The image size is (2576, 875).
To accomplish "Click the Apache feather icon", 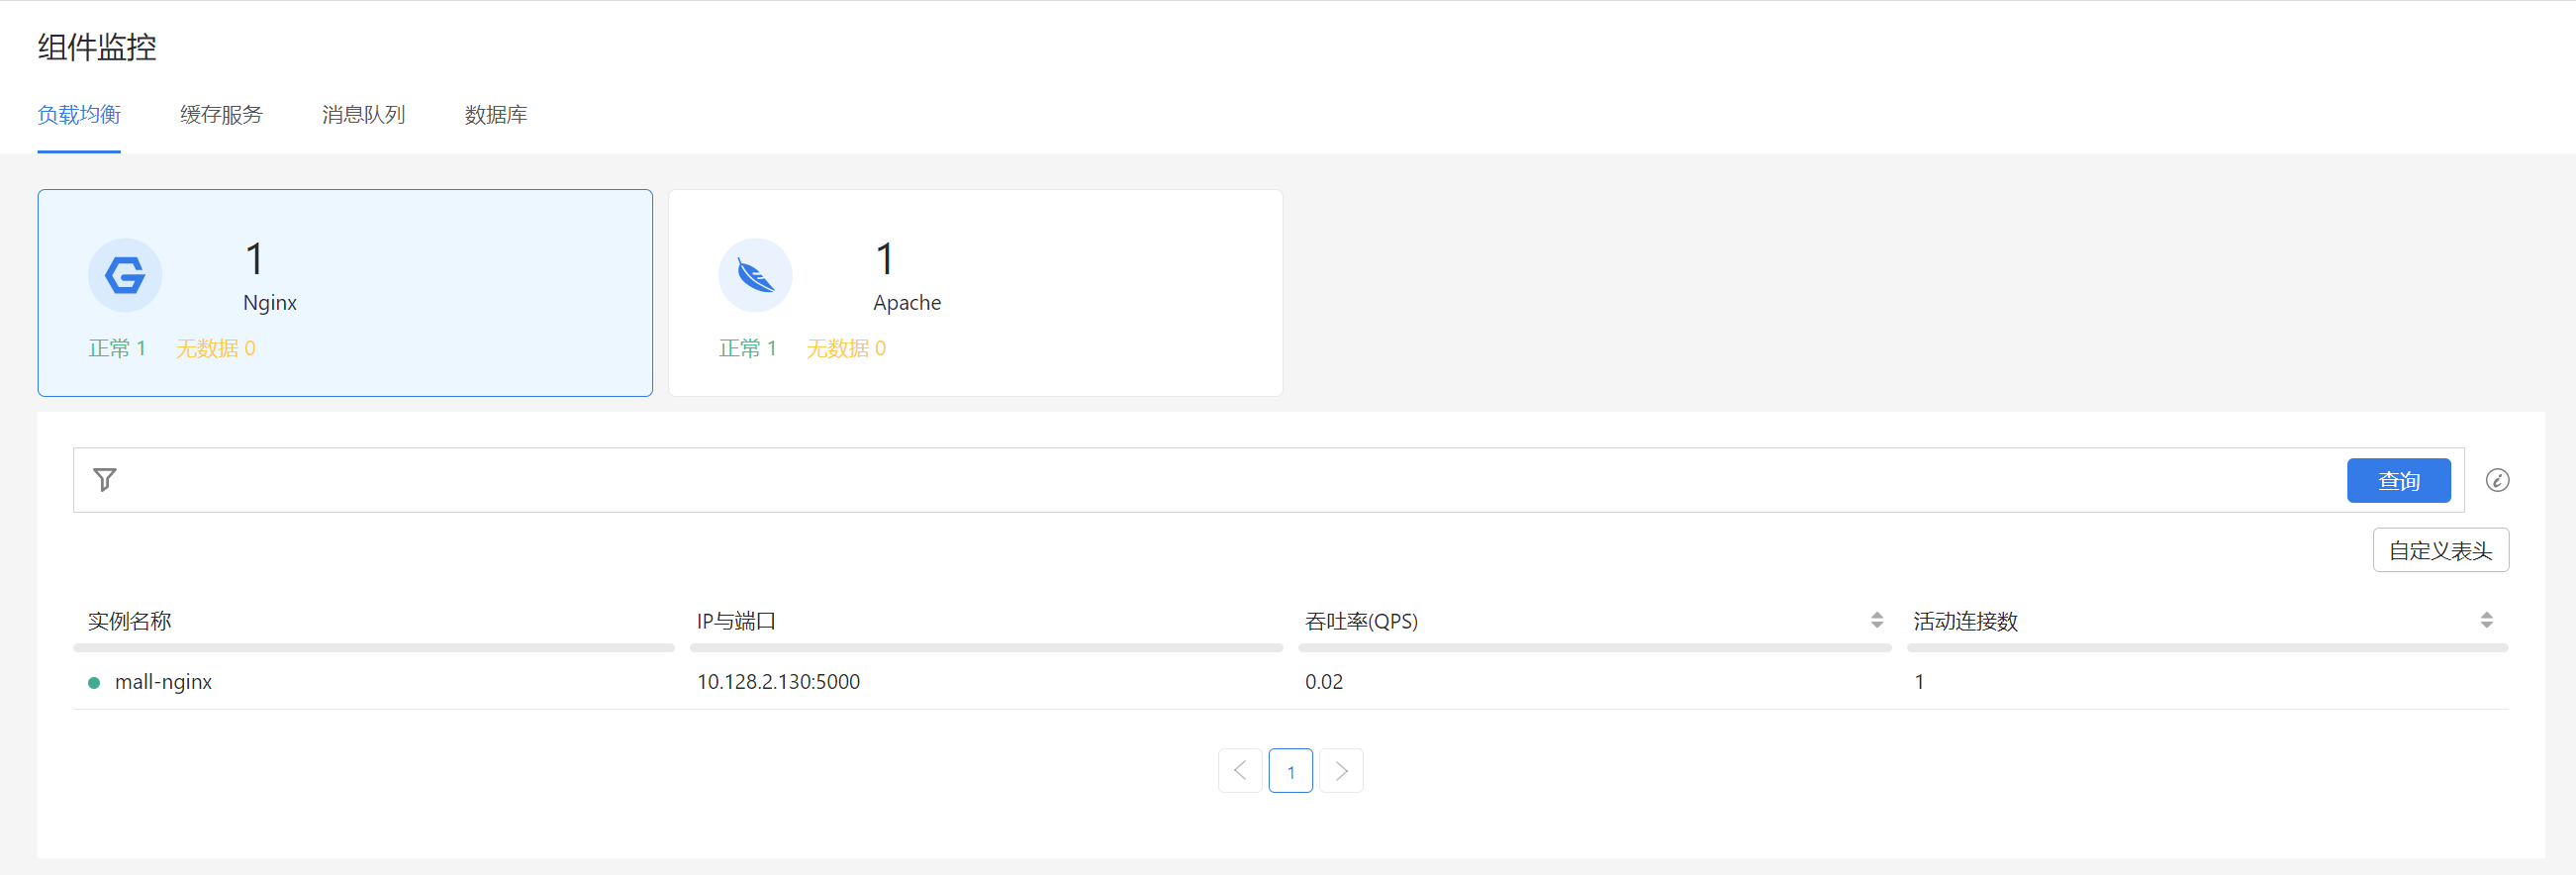I will coord(755,275).
